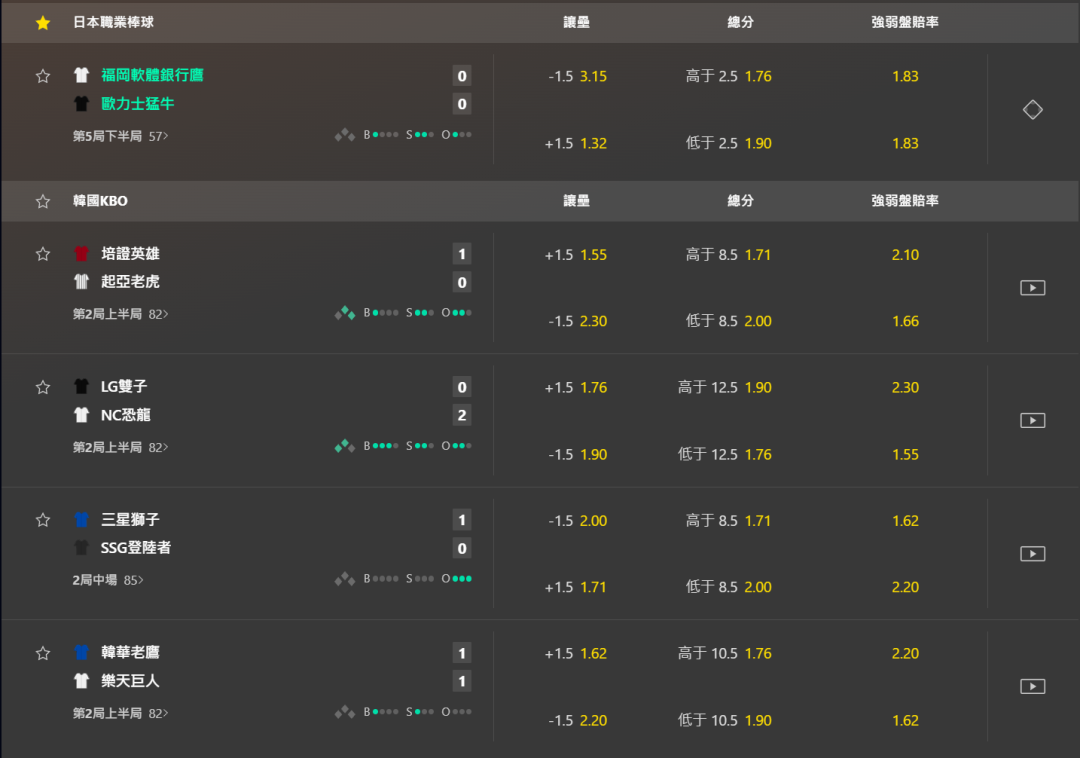
Task: Play live video for LG雙子 match
Action: (1032, 421)
